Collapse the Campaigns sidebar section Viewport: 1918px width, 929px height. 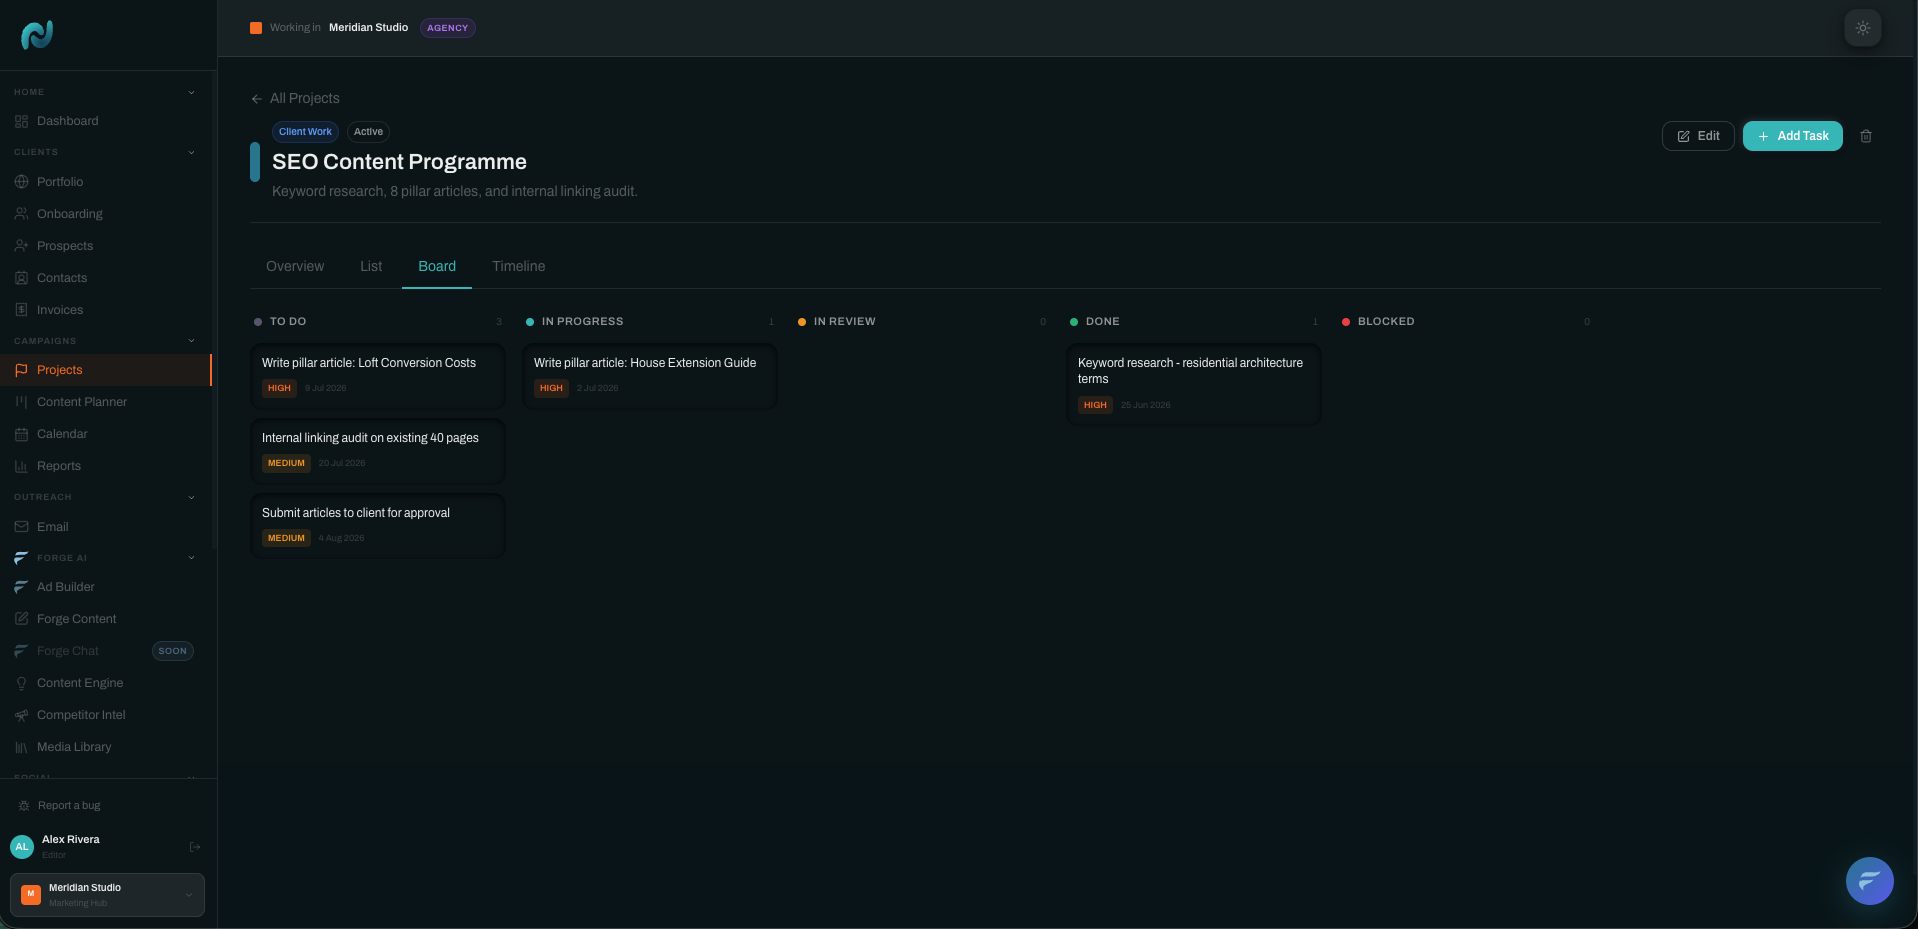tap(191, 341)
